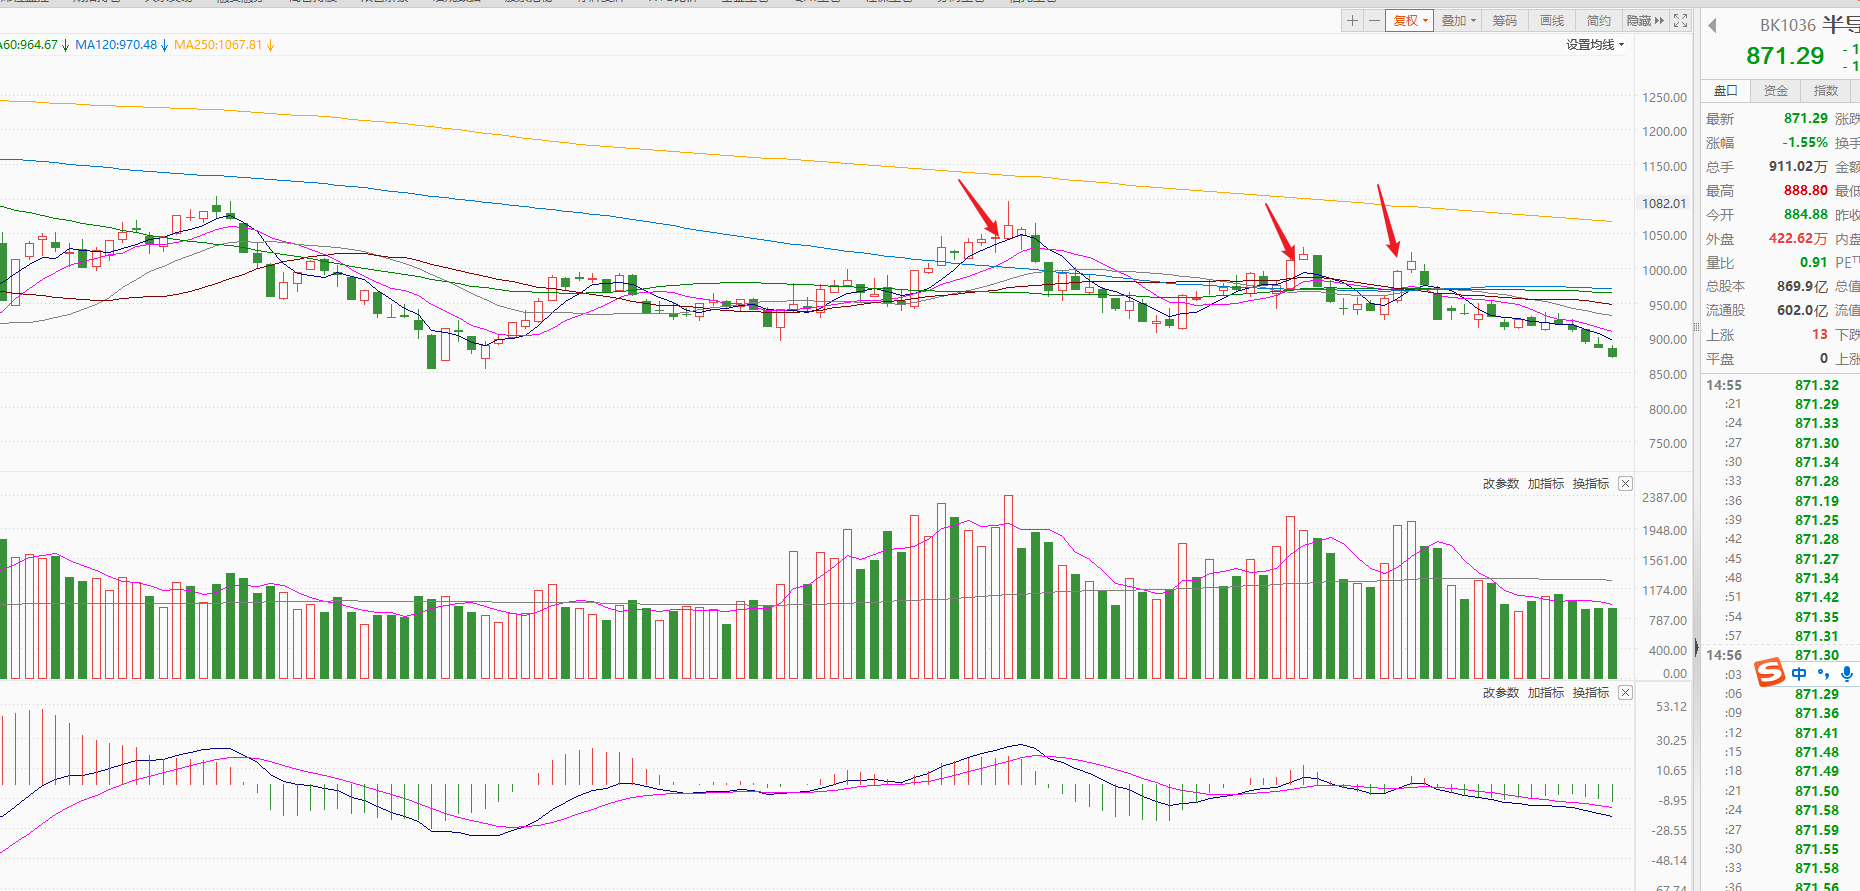Click the left arrow beside BK1036
1860x891 pixels.
(1712, 26)
